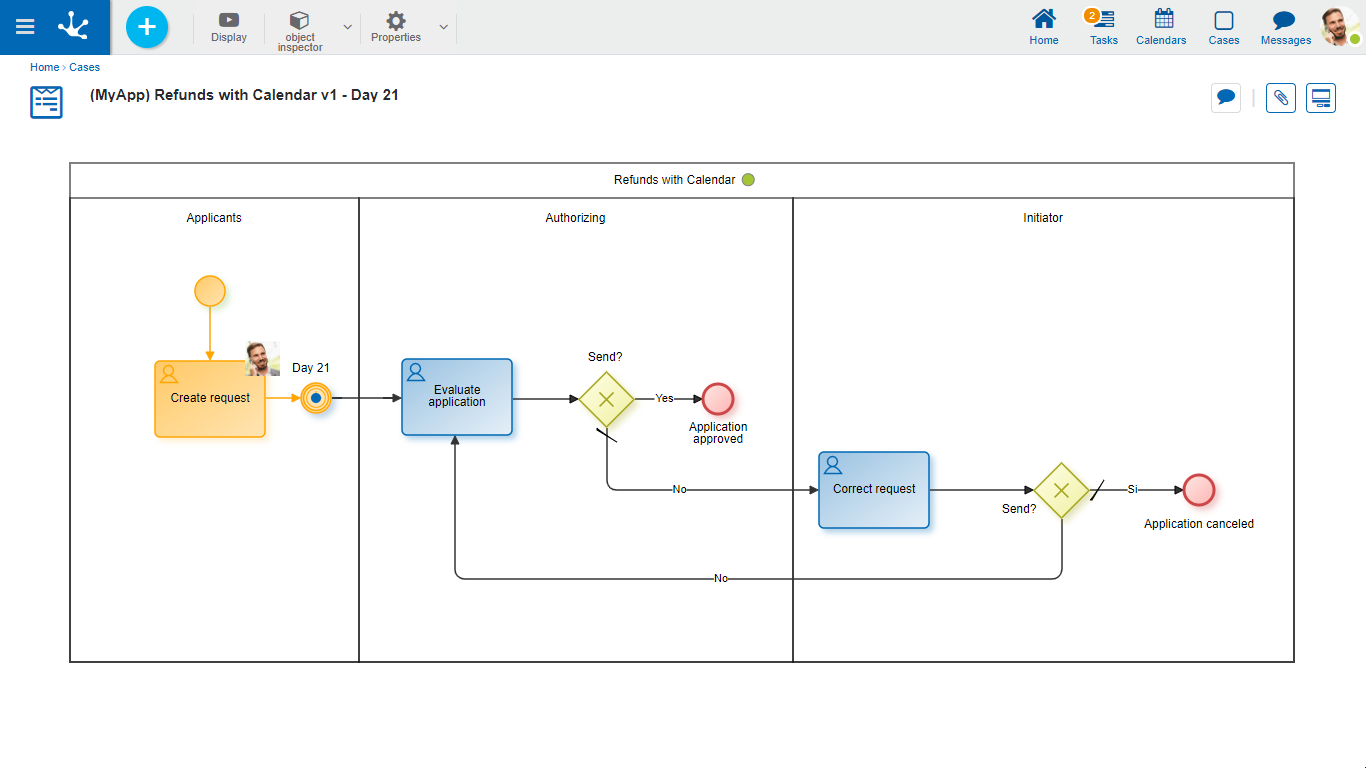Open the Messages section
Viewport: 1366px width, 768px height.
pyautogui.click(x=1285, y=27)
